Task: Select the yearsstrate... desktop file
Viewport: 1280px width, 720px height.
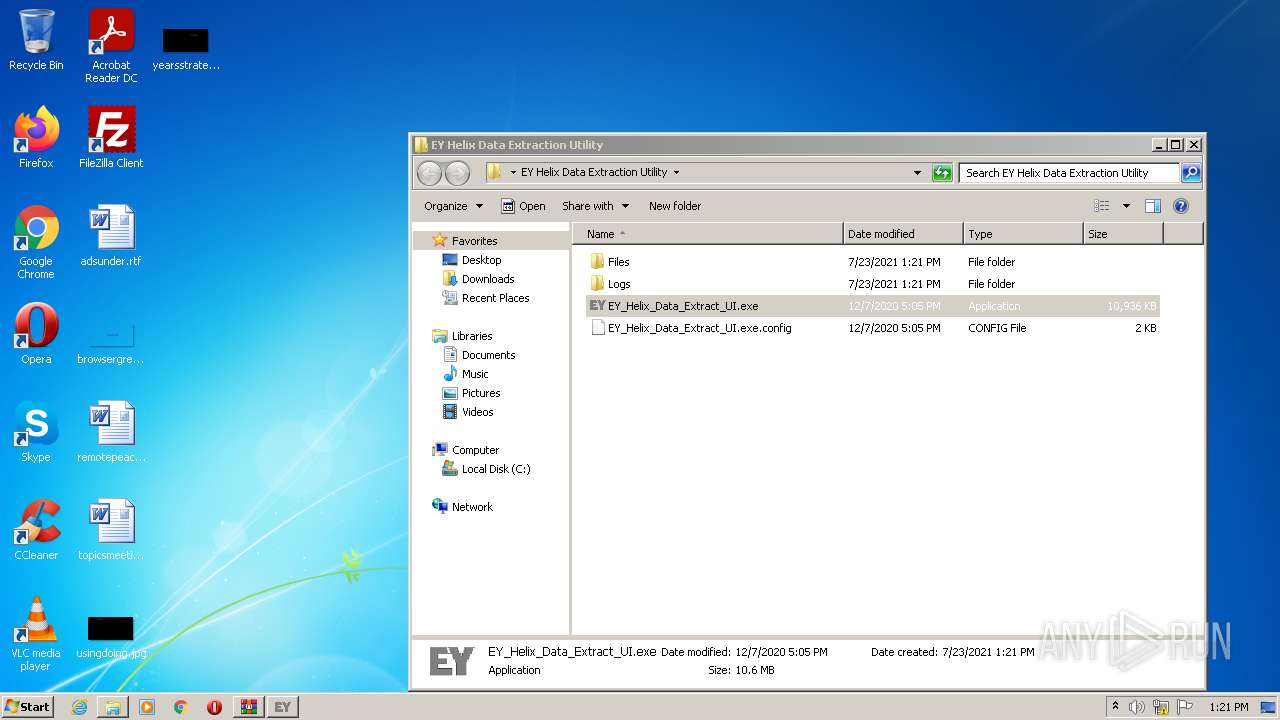Action: coord(186,48)
